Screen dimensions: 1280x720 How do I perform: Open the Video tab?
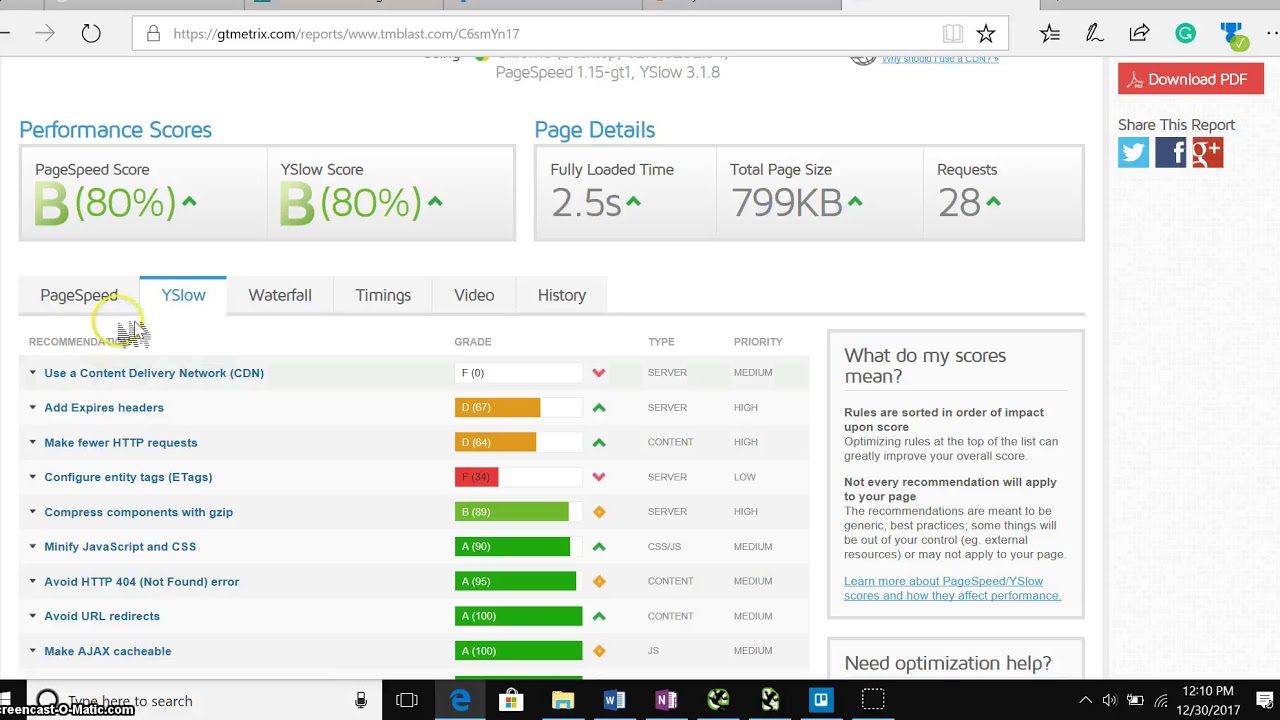coord(474,295)
